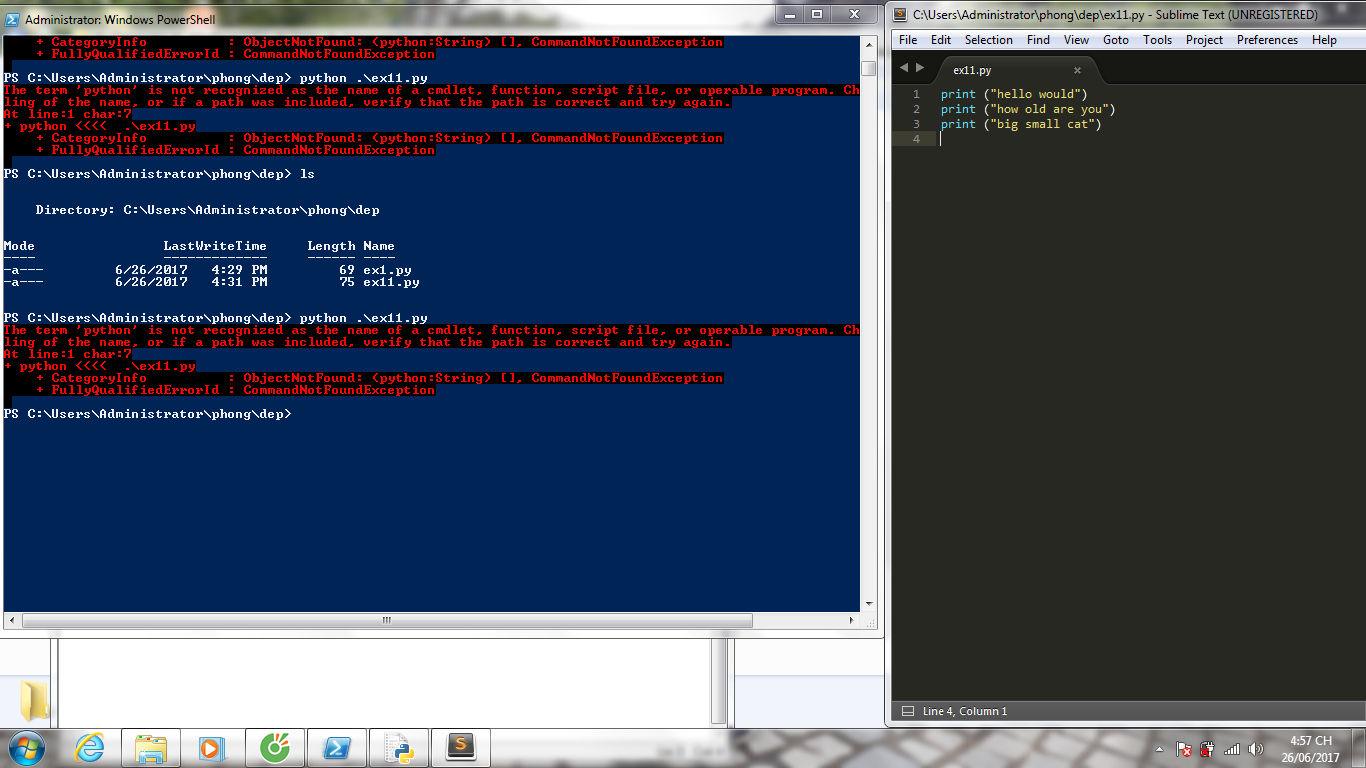The width and height of the screenshot is (1366, 768).
Task: Click Sublime's back navigation arrow
Action: click(903, 67)
